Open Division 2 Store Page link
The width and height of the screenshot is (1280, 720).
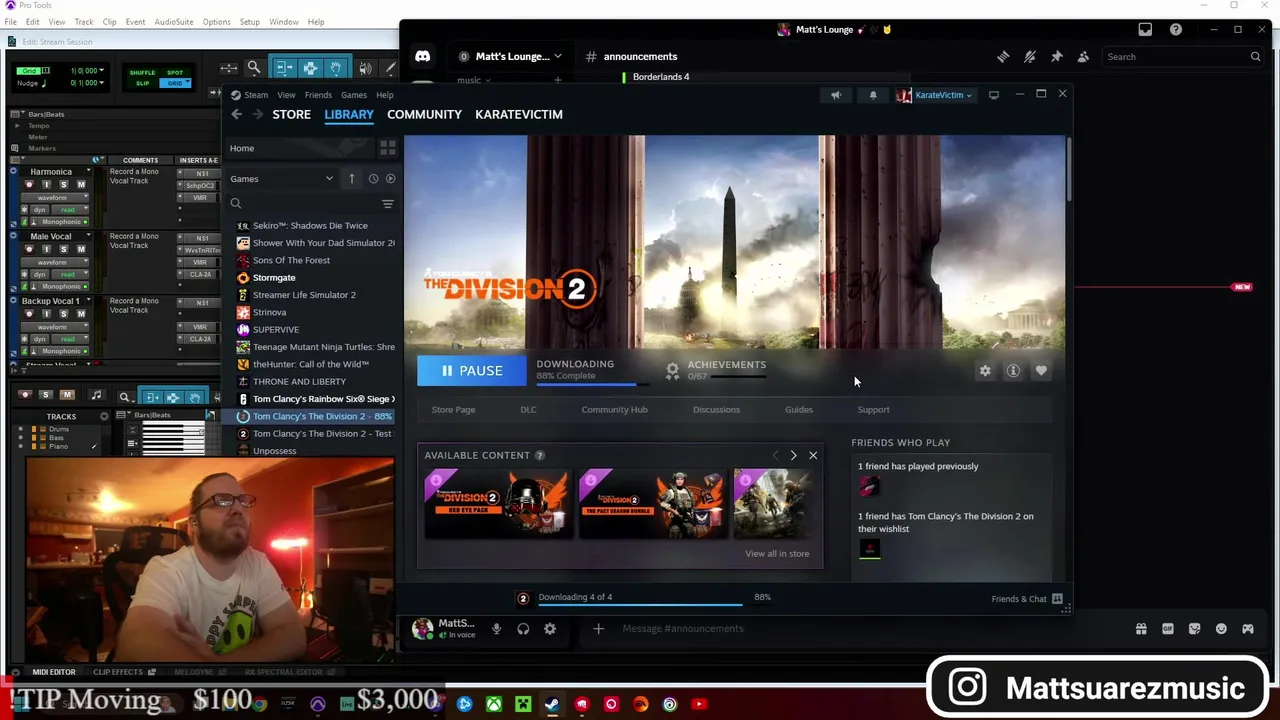click(x=453, y=410)
